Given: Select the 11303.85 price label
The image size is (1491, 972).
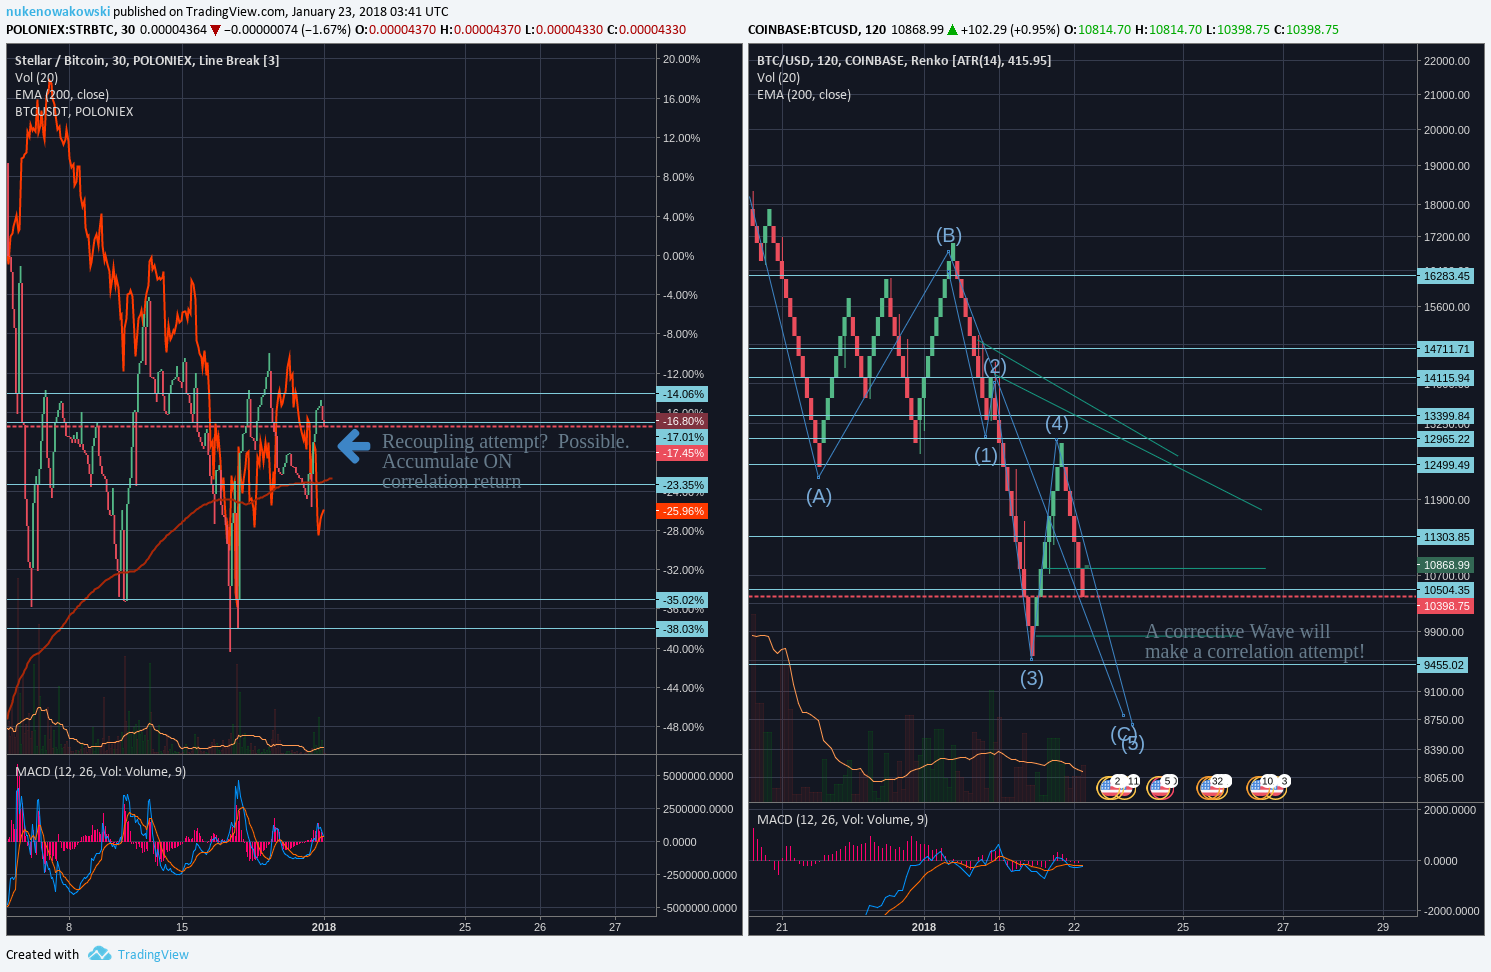Looking at the screenshot, I should 1446,537.
